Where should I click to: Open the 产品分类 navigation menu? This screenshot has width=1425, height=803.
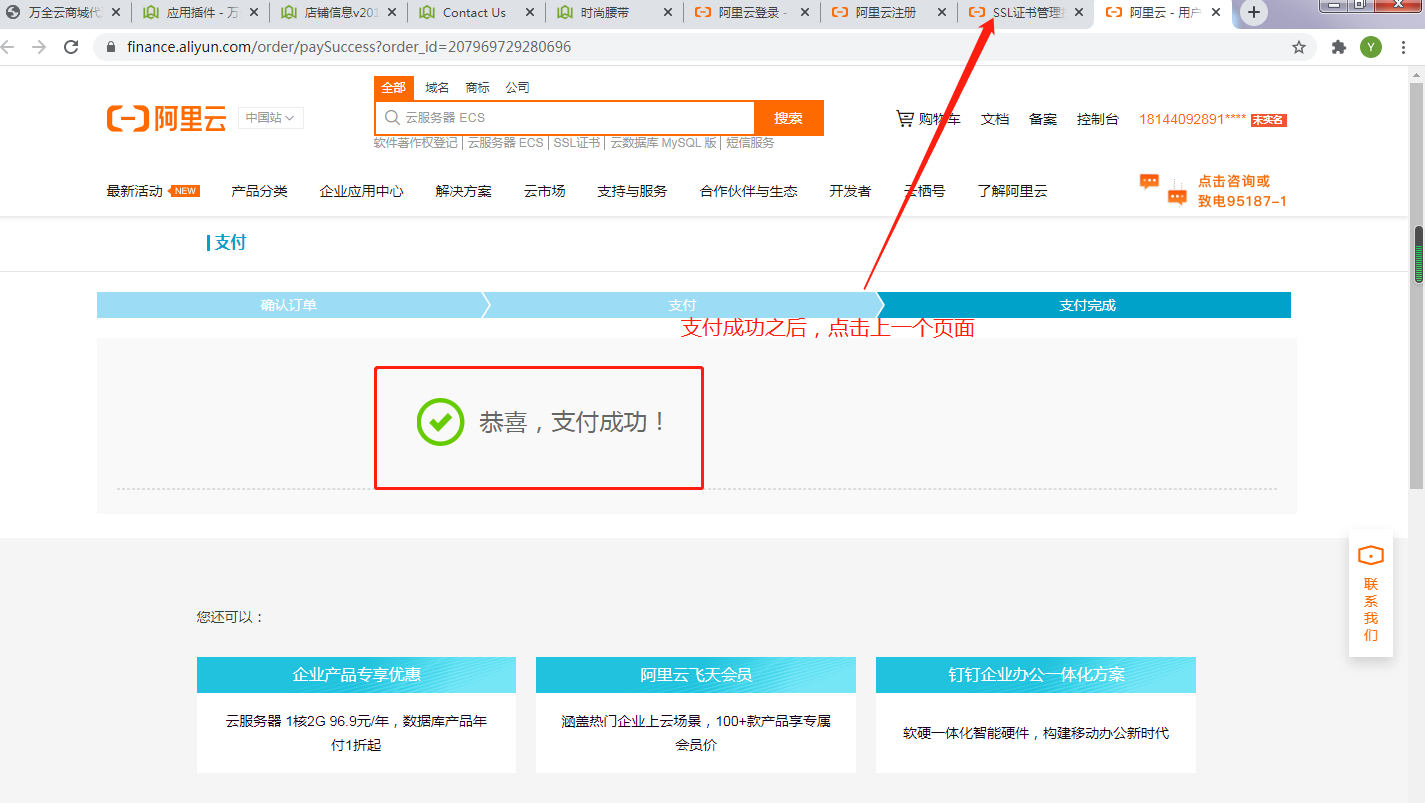[x=259, y=191]
